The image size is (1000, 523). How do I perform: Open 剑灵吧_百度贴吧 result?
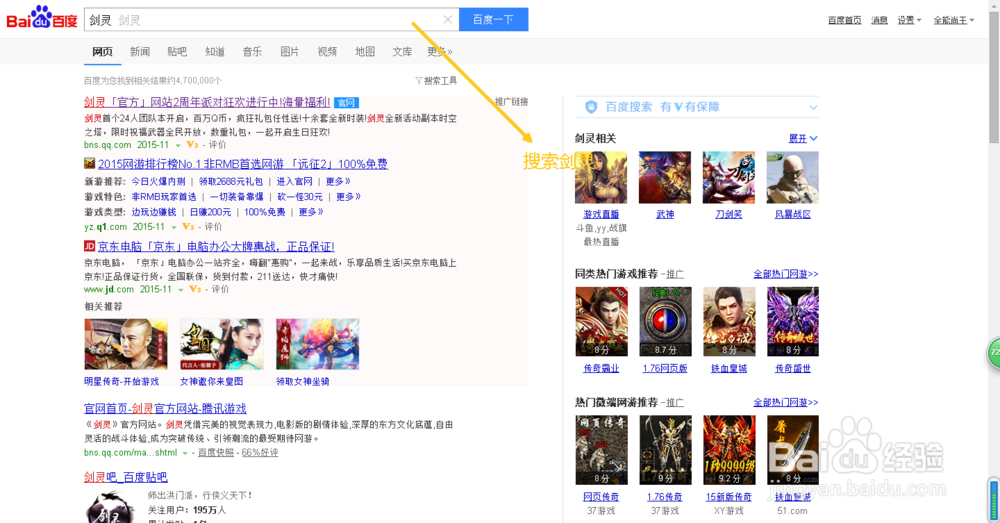[x=125, y=477]
